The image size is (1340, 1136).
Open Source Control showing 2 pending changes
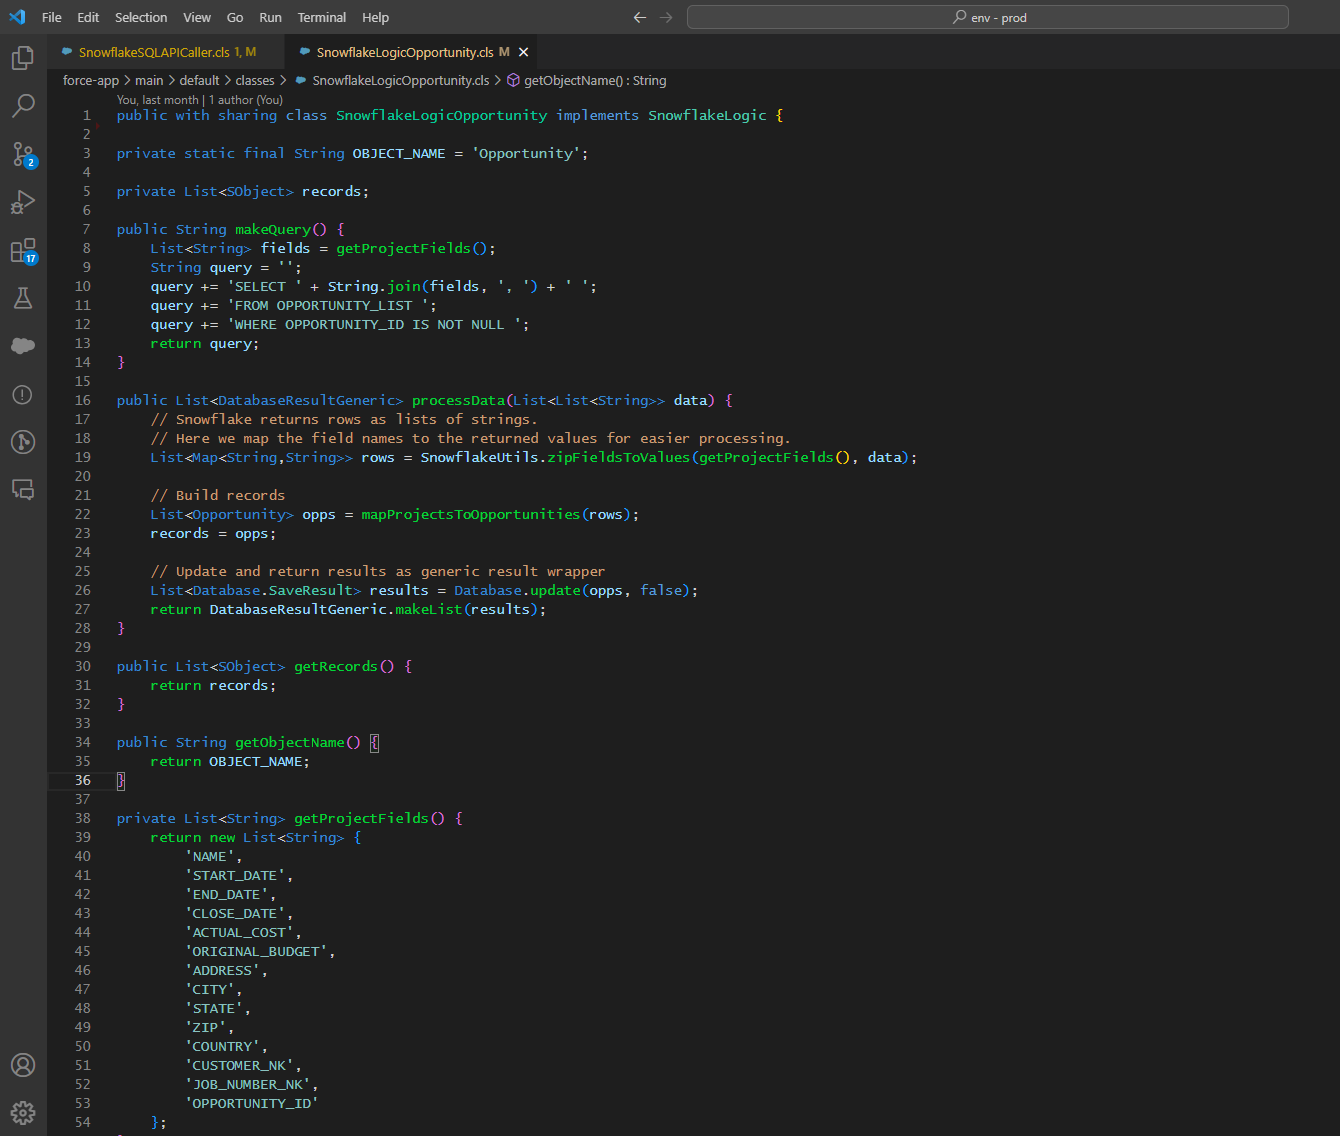click(23, 154)
